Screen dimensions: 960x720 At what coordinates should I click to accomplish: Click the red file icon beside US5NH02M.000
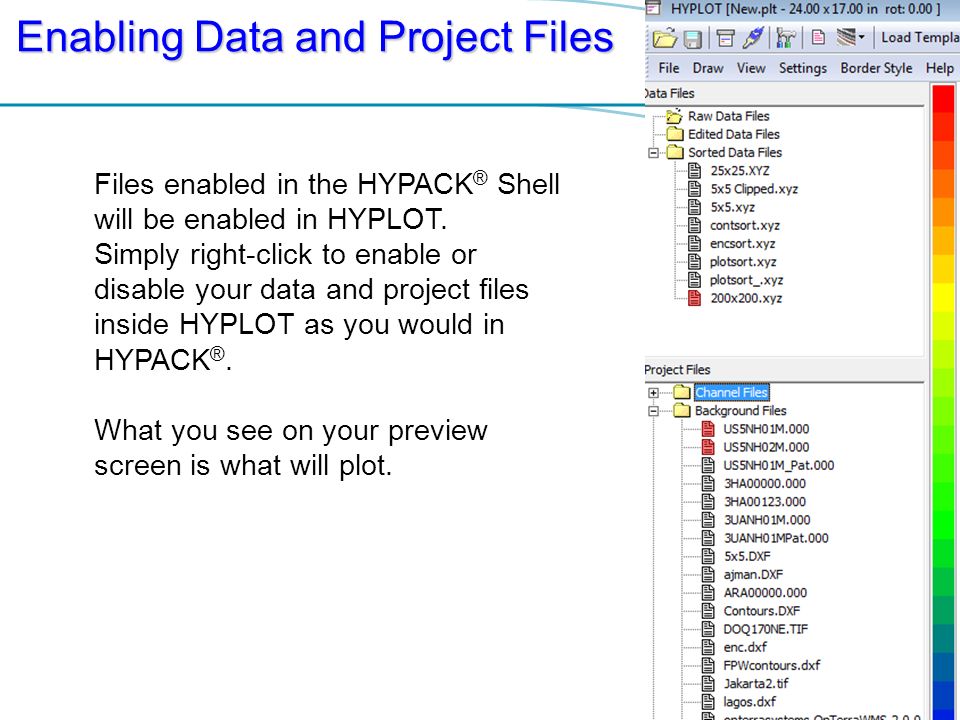tap(708, 448)
